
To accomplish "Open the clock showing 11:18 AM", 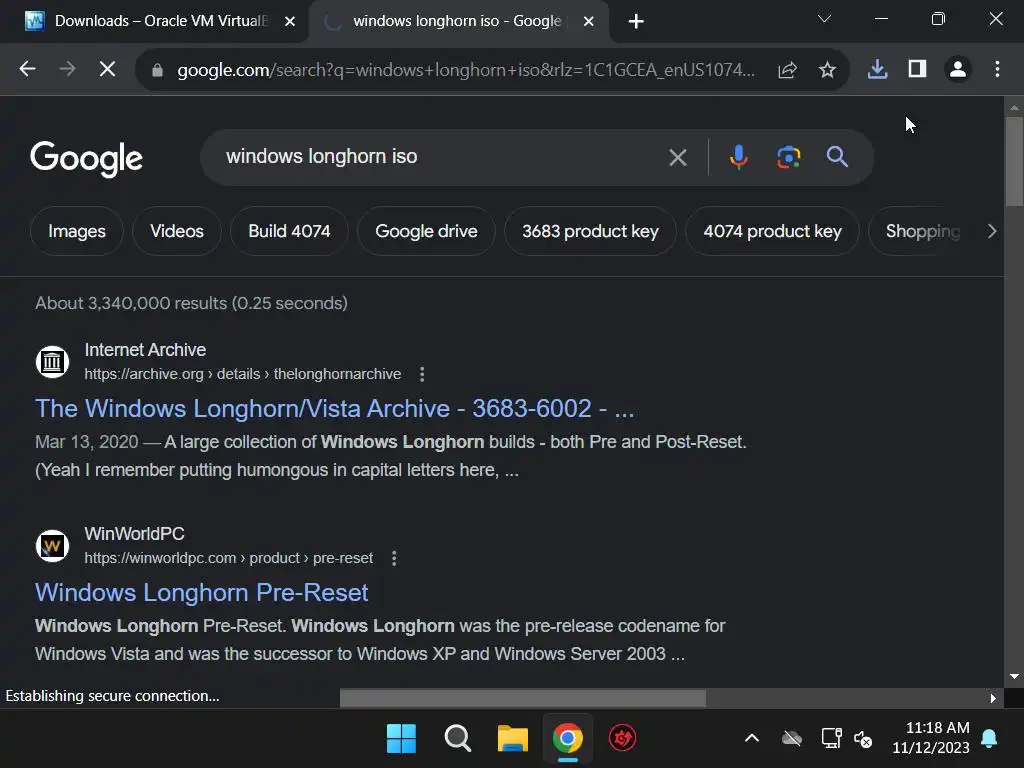I will click(x=931, y=738).
